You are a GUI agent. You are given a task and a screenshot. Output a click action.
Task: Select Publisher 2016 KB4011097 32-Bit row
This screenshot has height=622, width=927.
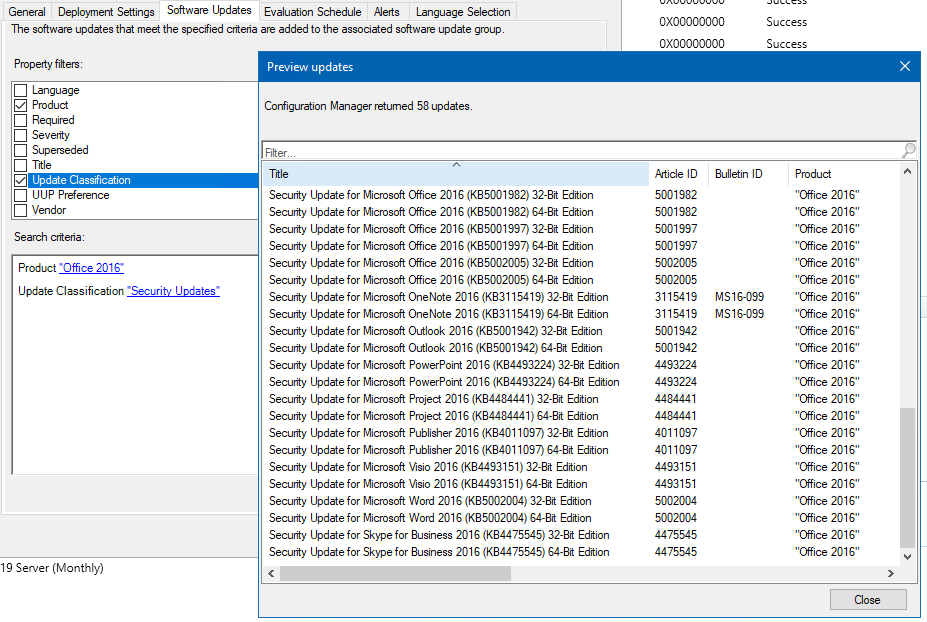[581, 433]
